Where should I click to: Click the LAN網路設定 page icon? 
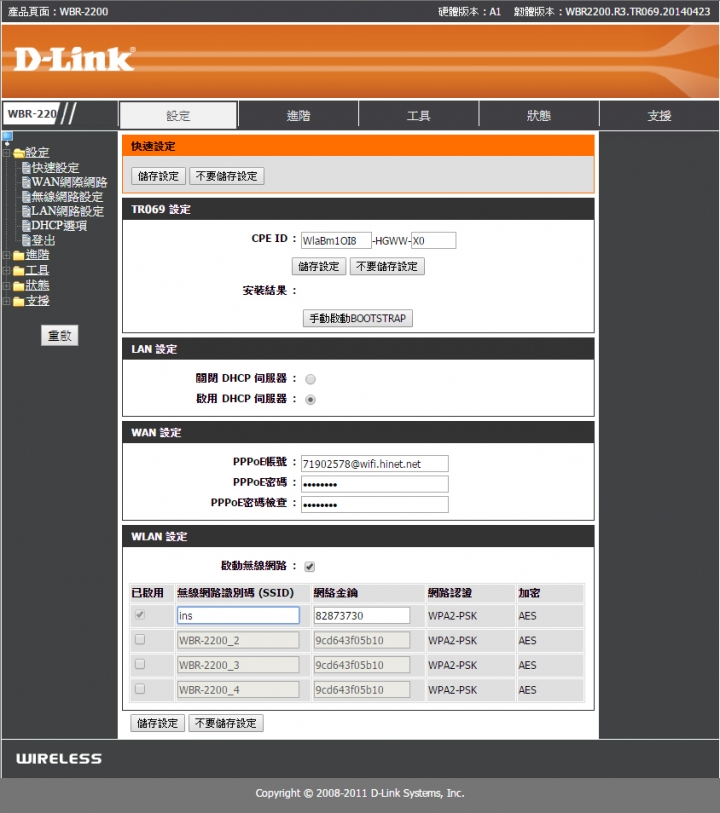click(26, 211)
